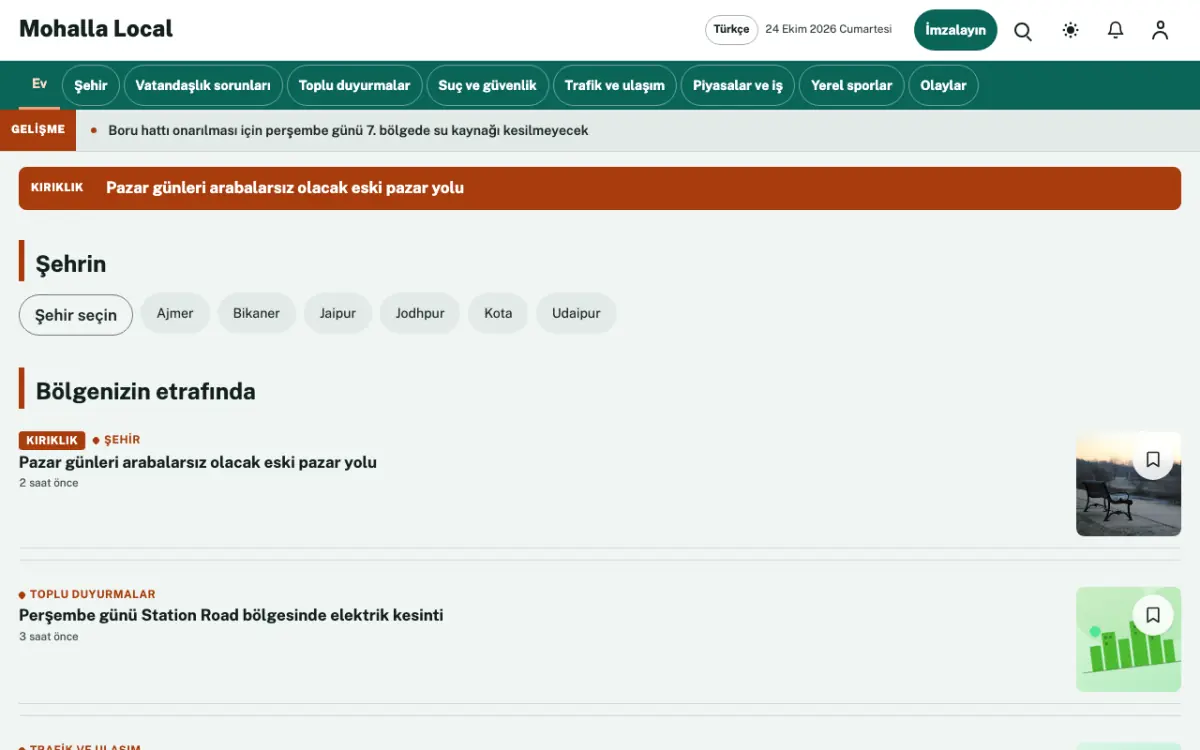The height and width of the screenshot is (750, 1200).
Task: Read the Perşembe günü Station Road headline
Action: coord(231,615)
